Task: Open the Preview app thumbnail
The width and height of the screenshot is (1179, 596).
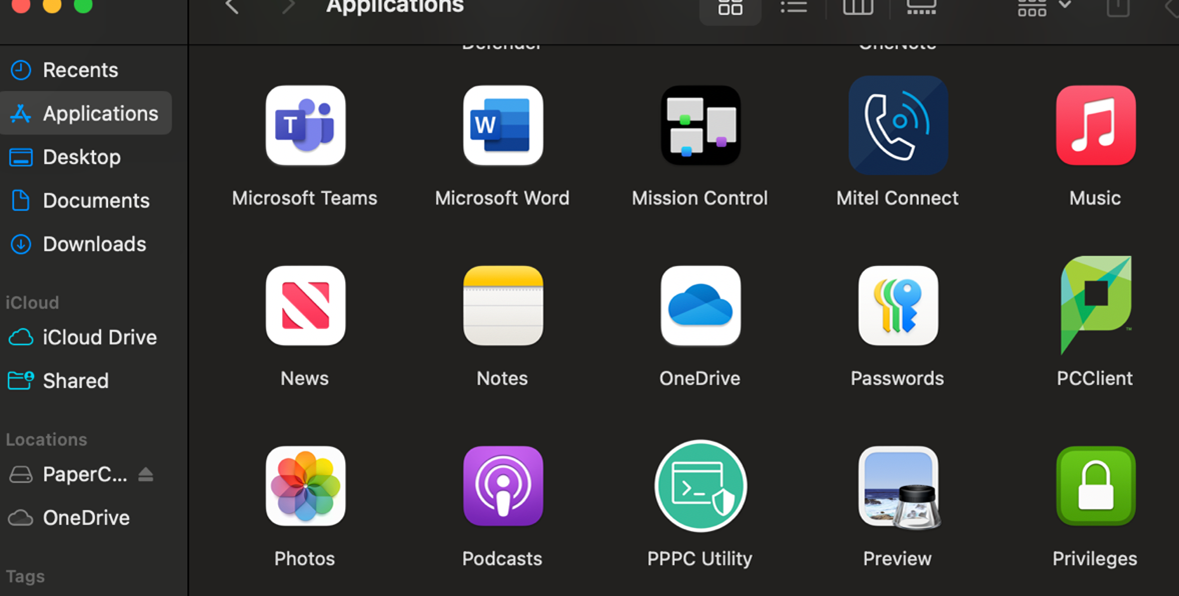Action: pyautogui.click(x=897, y=487)
